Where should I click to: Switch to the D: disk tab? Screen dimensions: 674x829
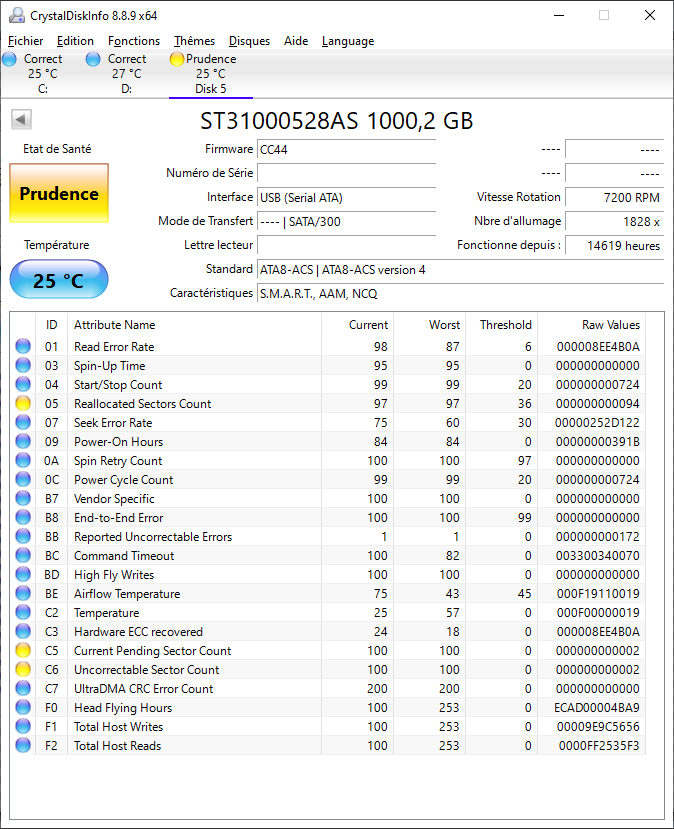(126, 74)
